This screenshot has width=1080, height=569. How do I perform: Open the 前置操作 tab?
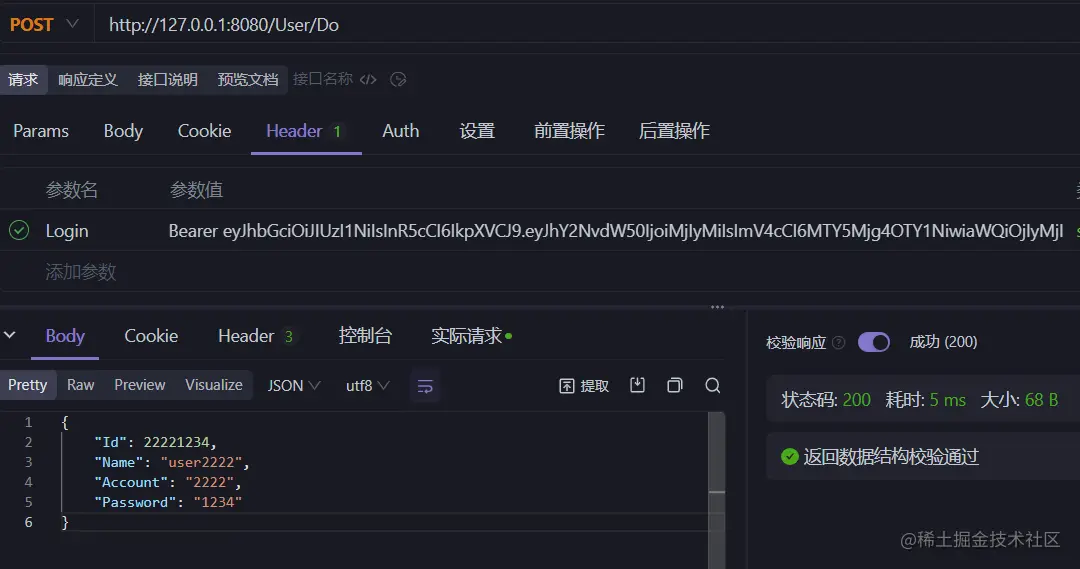click(x=569, y=131)
